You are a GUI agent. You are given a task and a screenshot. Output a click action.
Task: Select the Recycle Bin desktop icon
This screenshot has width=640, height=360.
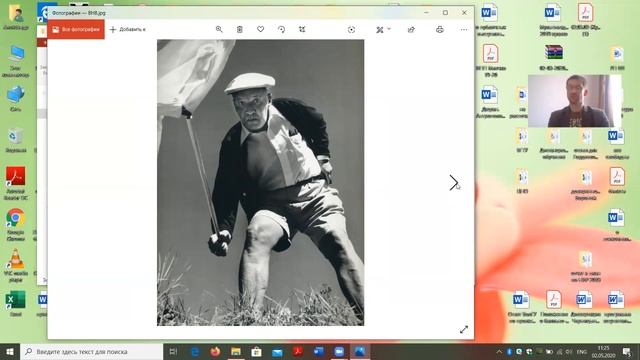click(16, 140)
